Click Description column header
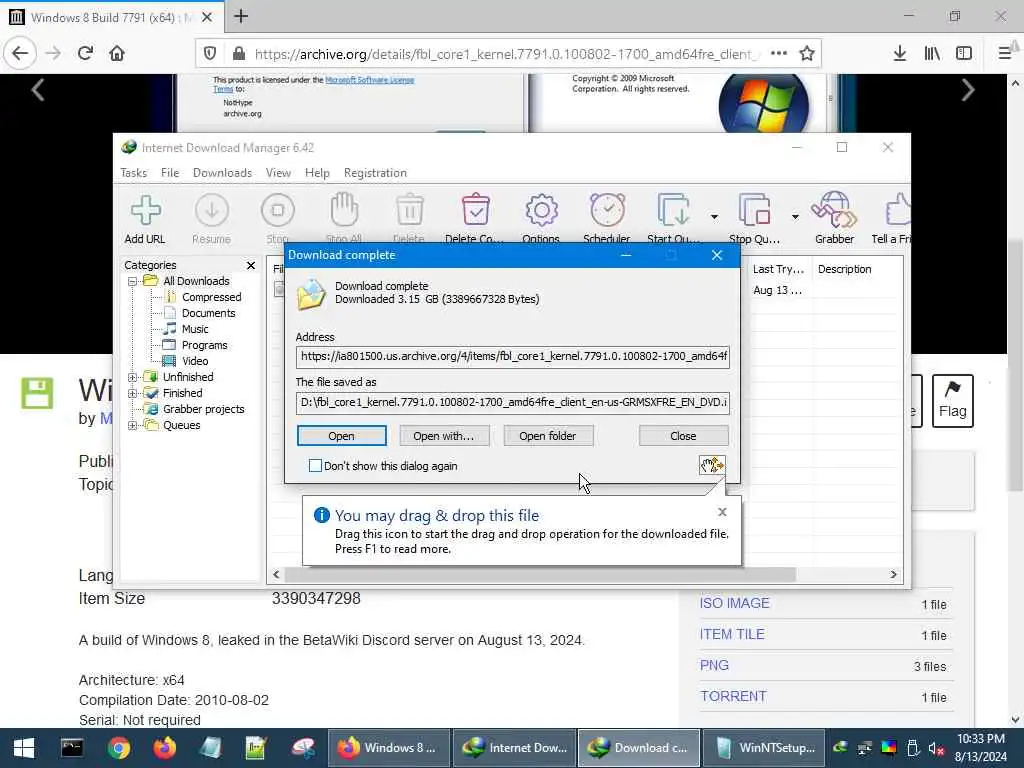The width and height of the screenshot is (1024, 768). click(844, 269)
